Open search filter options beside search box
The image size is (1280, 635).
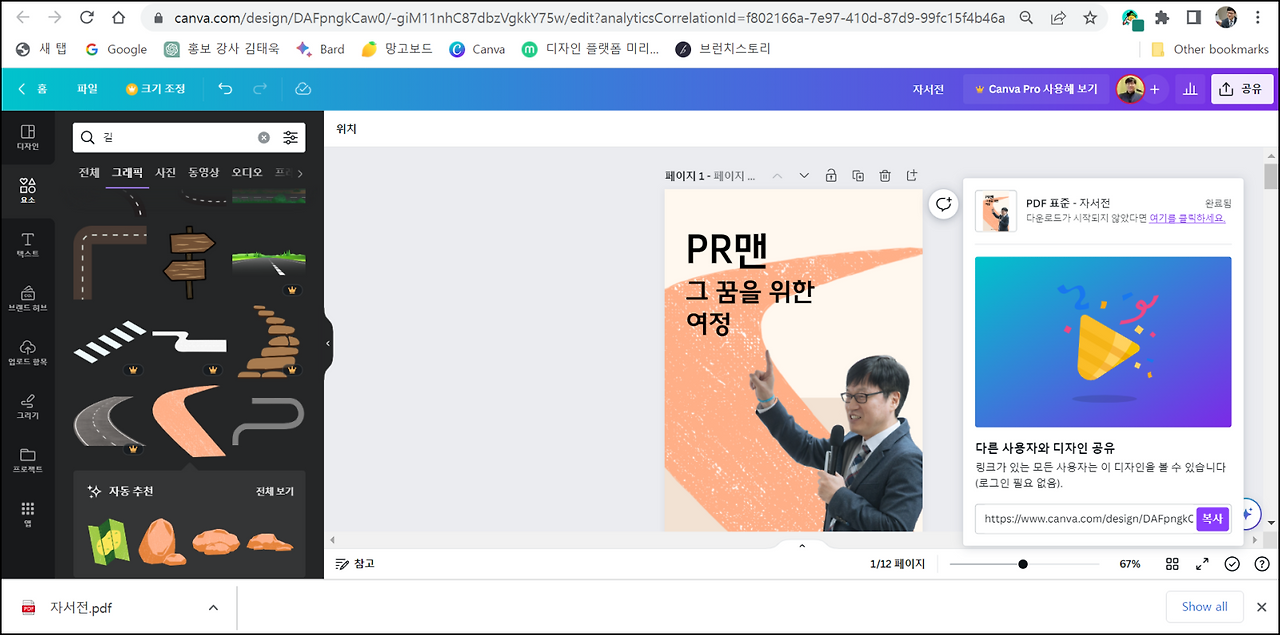tap(290, 135)
